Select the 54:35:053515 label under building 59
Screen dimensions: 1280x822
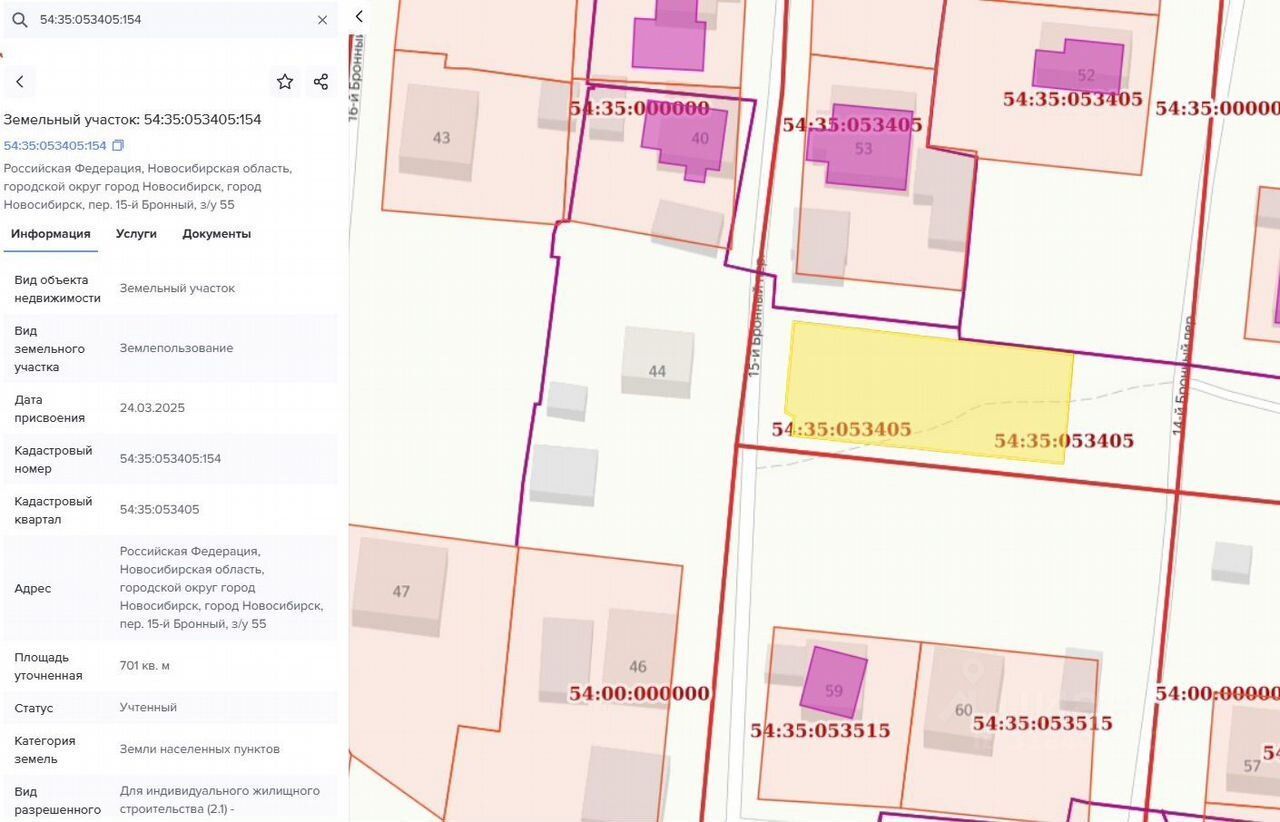[820, 730]
